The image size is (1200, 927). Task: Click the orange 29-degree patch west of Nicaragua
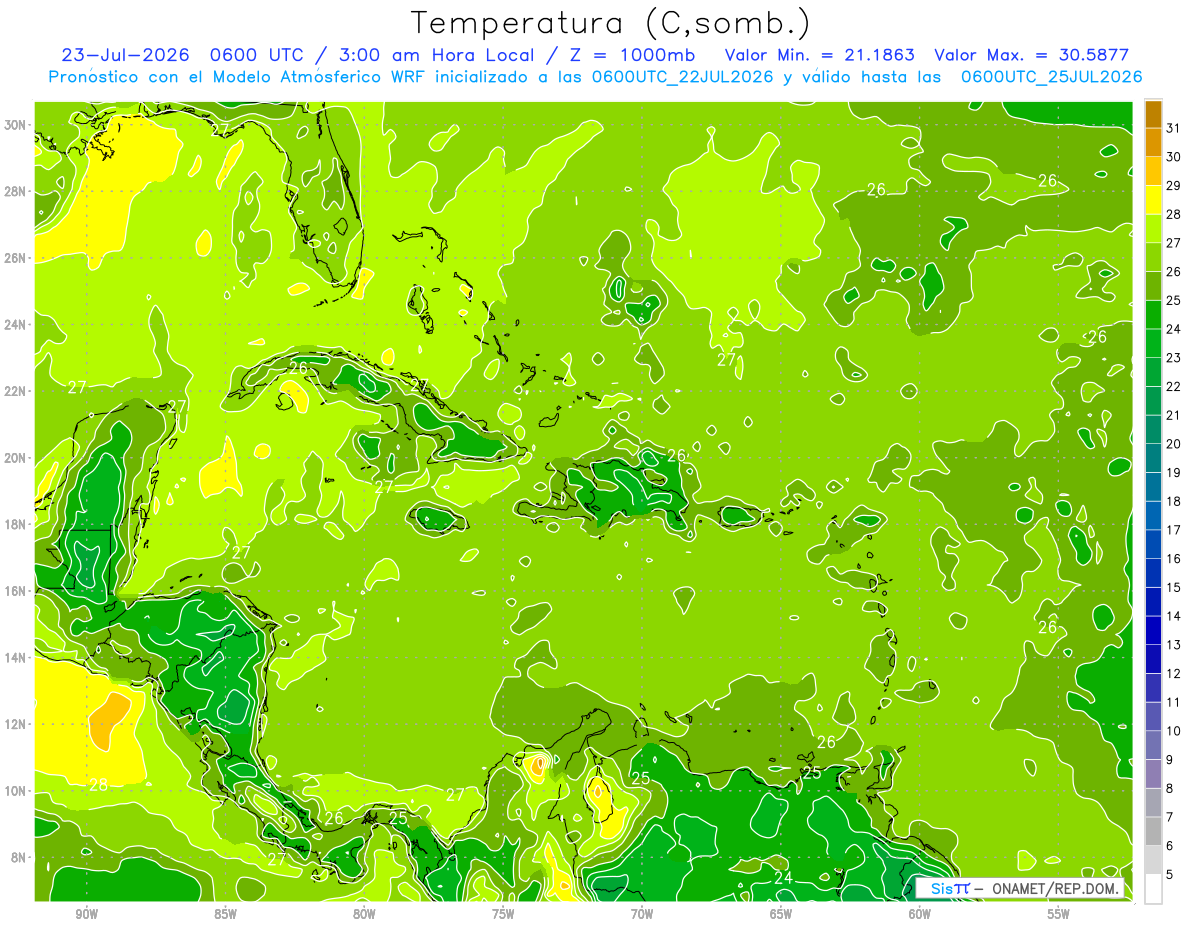coord(108,721)
